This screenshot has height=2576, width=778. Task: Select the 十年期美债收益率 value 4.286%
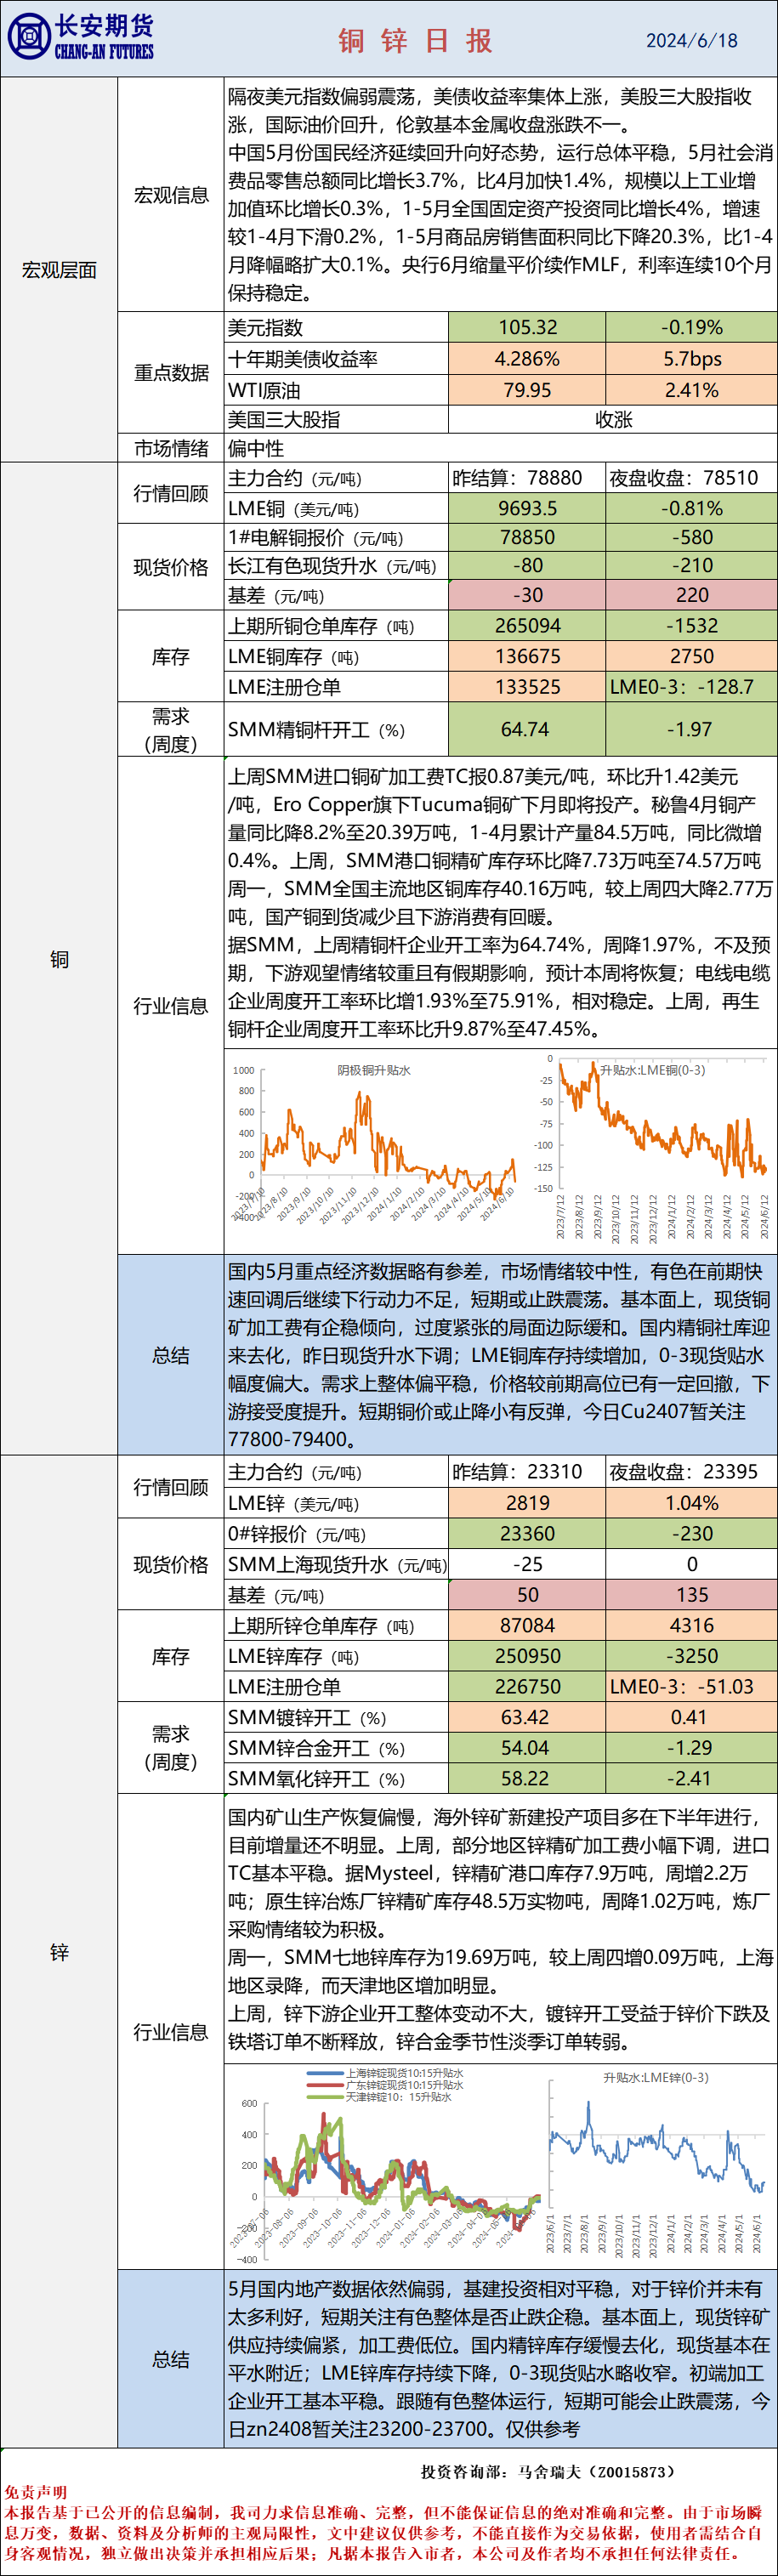coord(527,359)
